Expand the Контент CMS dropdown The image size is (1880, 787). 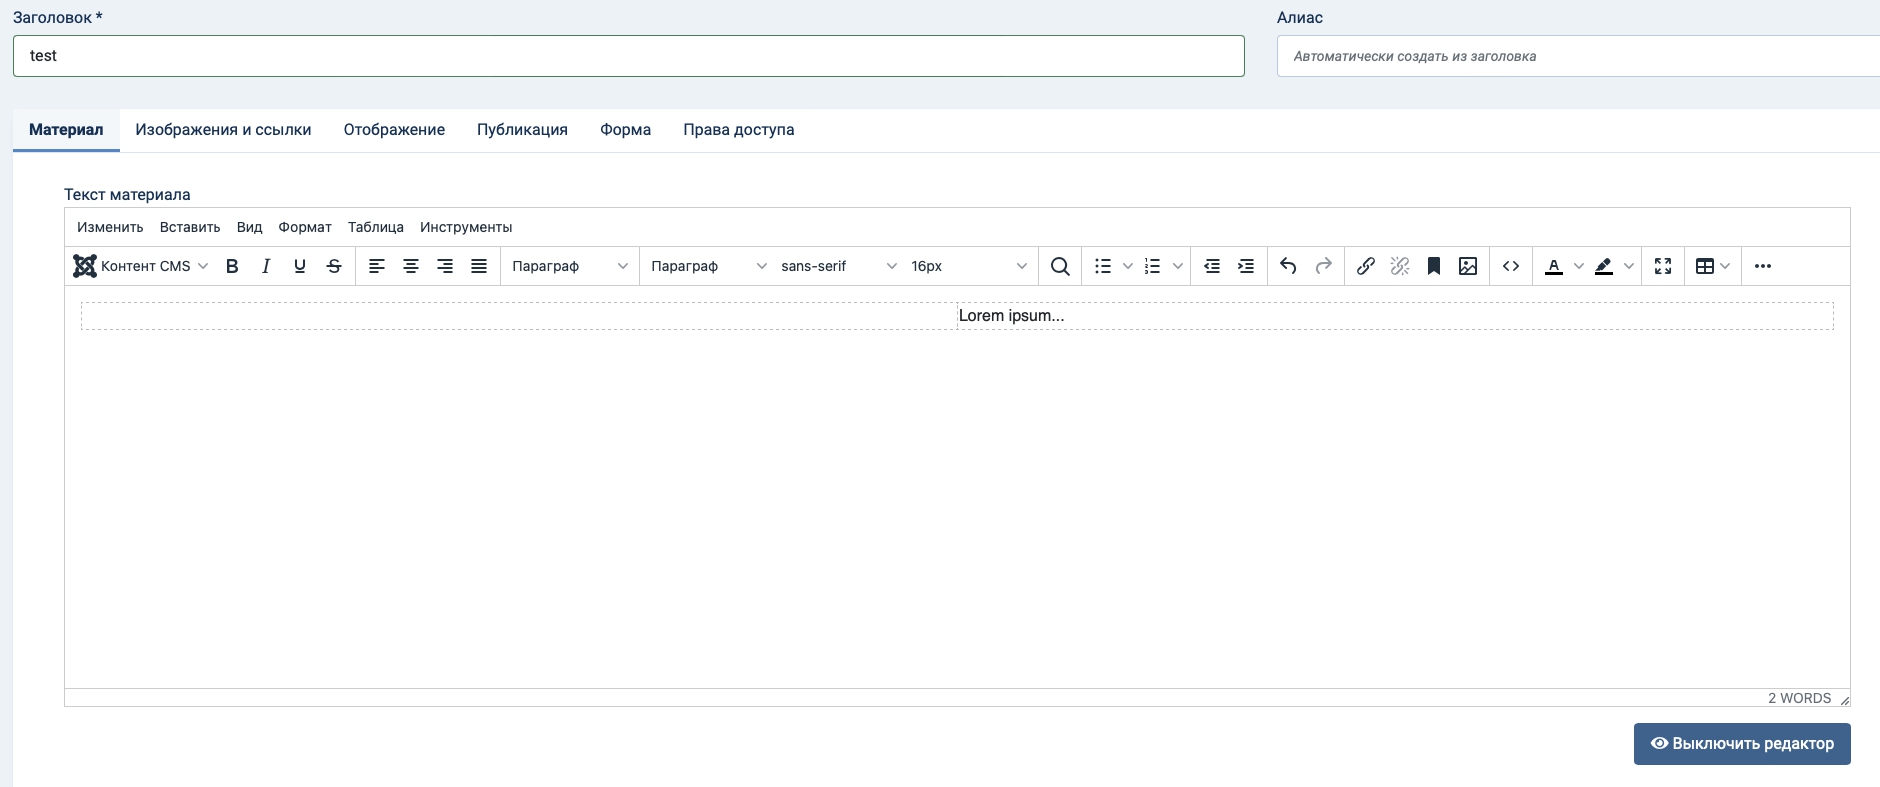[141, 266]
